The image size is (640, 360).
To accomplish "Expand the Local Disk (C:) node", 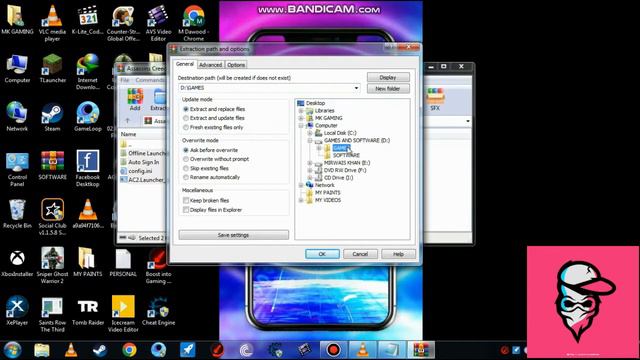I will [310, 133].
